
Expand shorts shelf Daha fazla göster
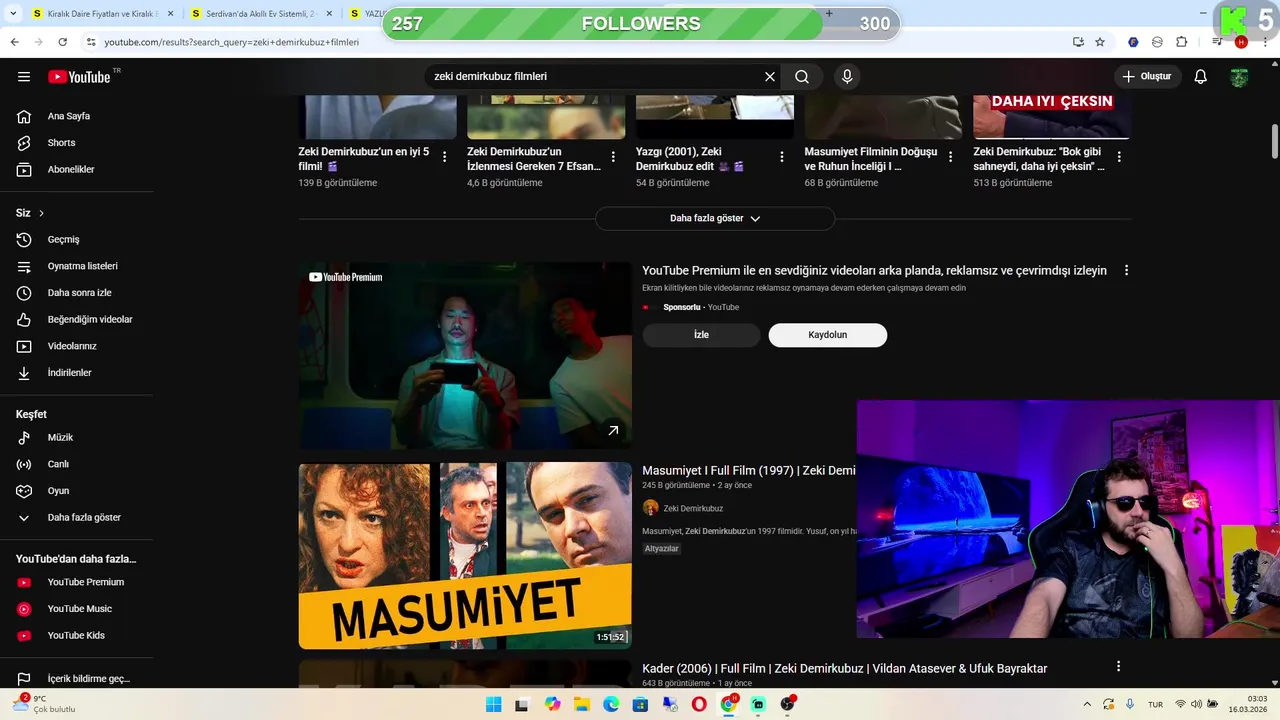(x=715, y=218)
